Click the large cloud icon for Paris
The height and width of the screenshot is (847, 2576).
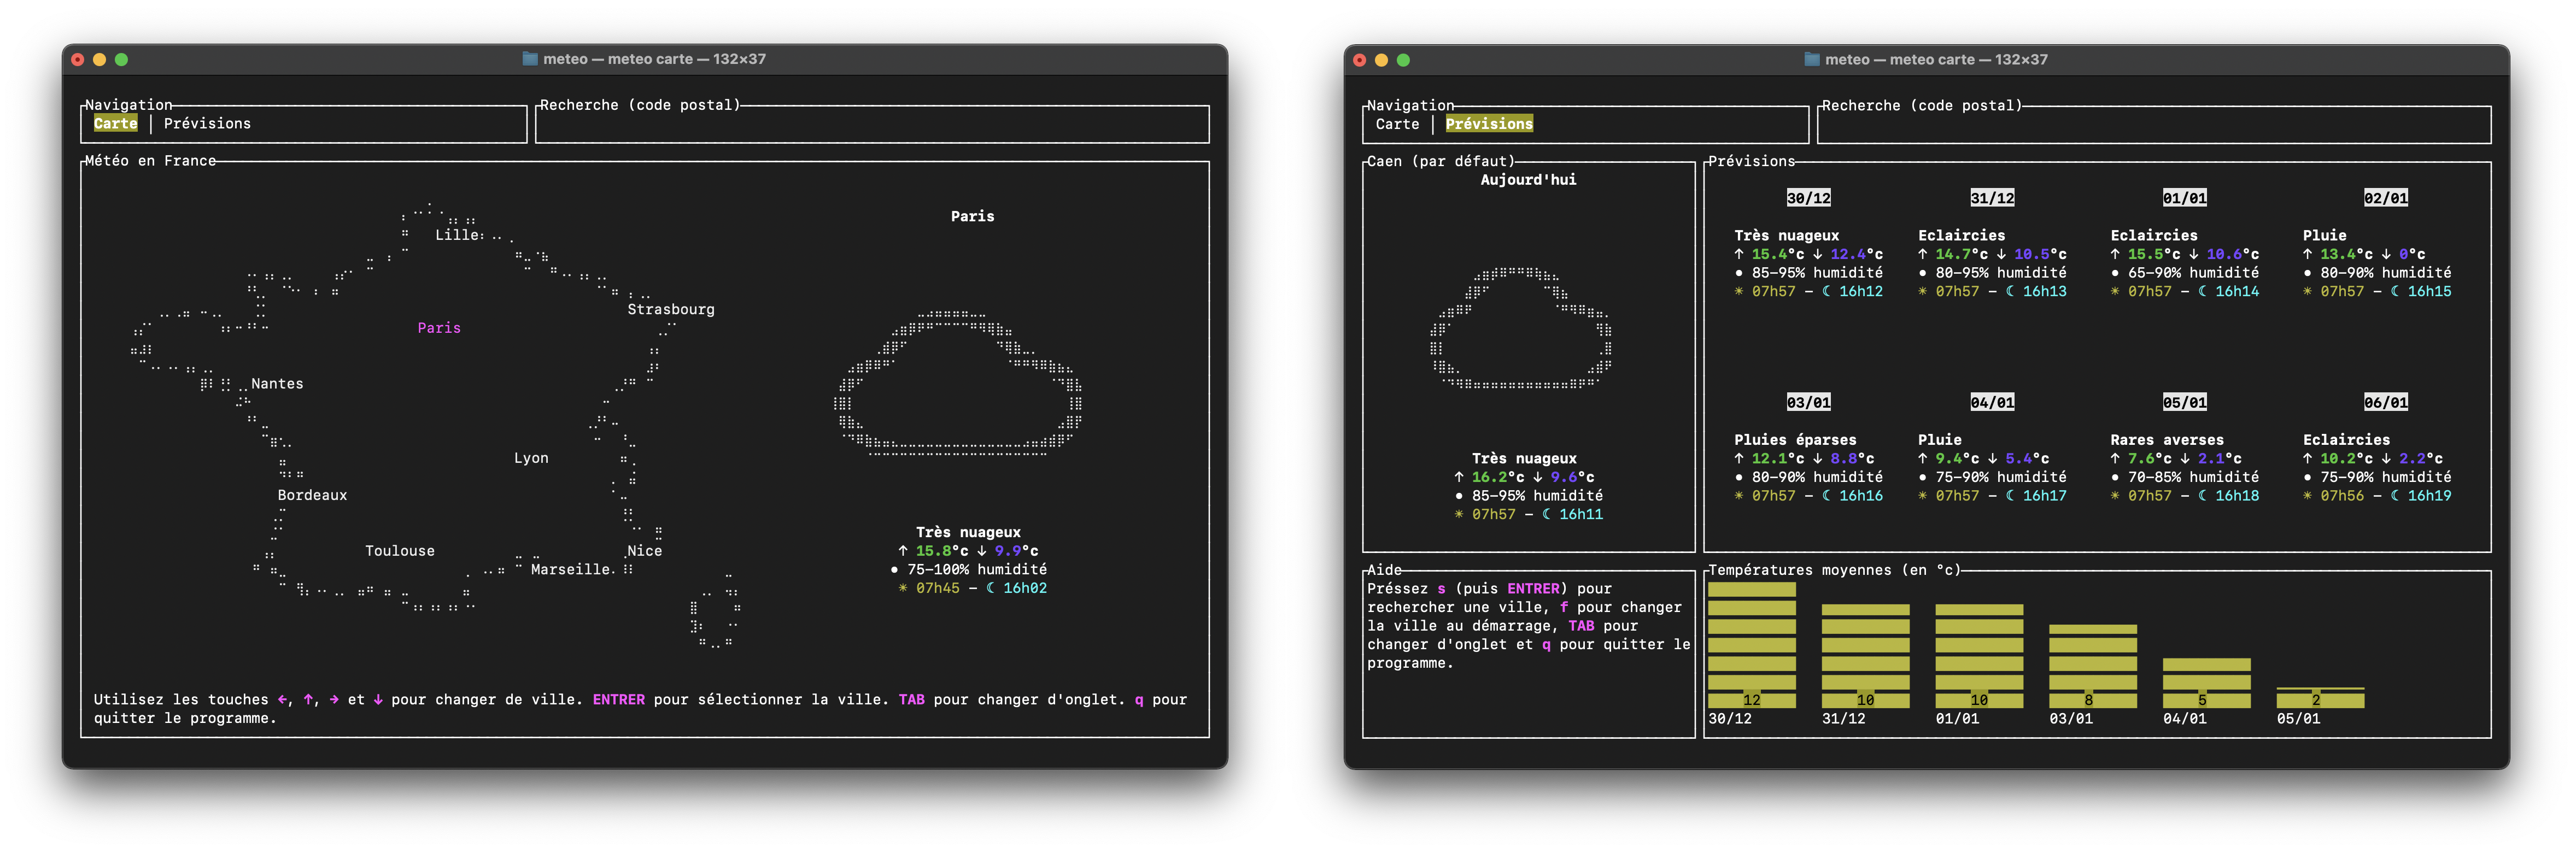[x=958, y=385]
